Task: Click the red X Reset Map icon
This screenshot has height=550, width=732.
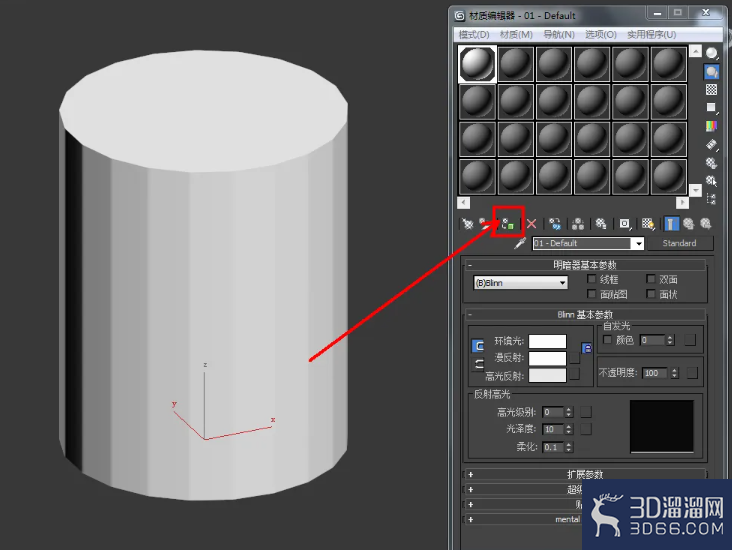Action: tap(531, 224)
